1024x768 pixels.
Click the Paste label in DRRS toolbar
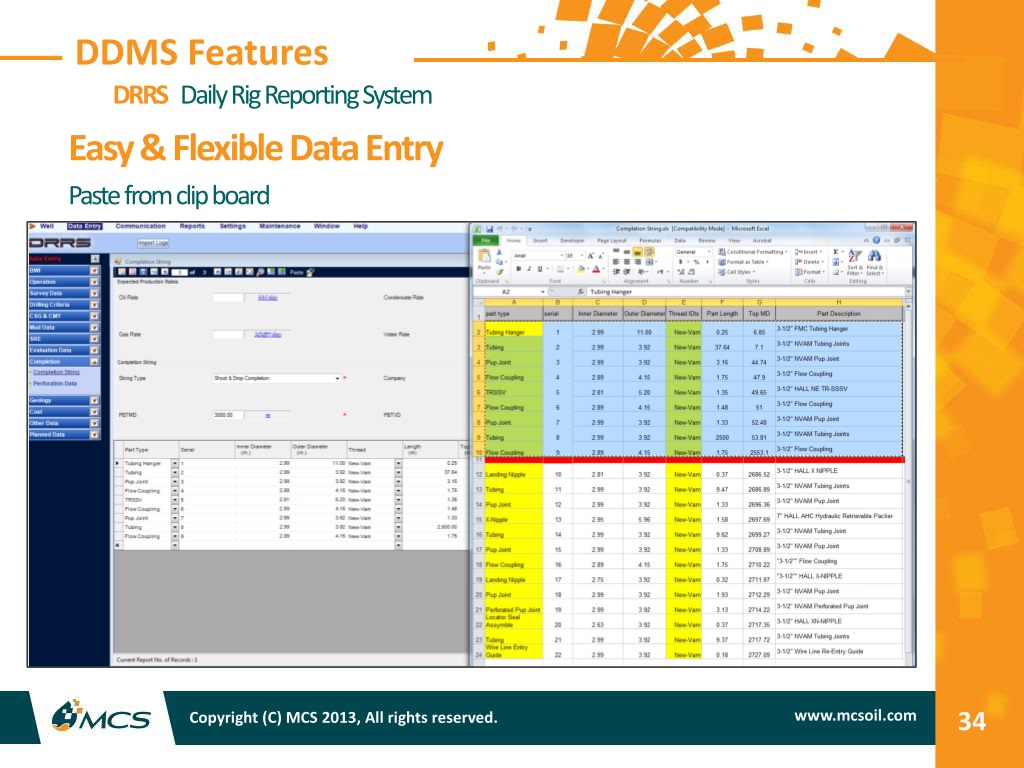pos(296,272)
